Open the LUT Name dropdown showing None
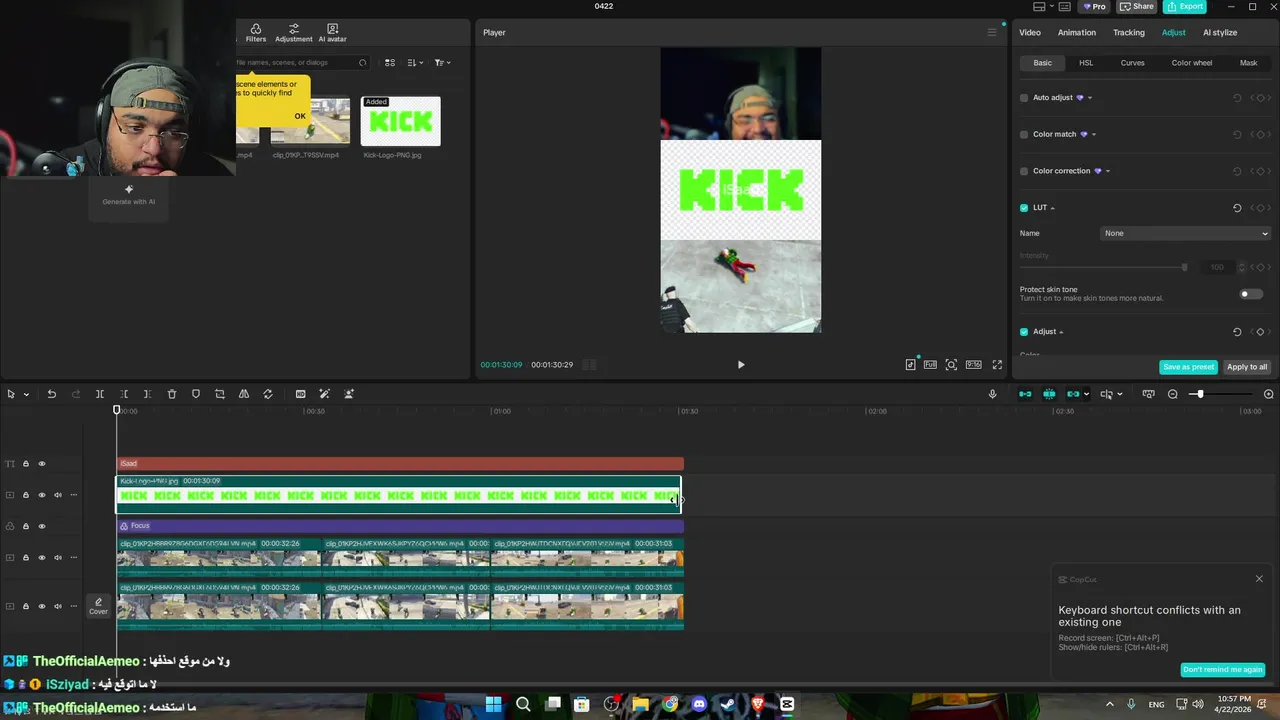 [1185, 233]
